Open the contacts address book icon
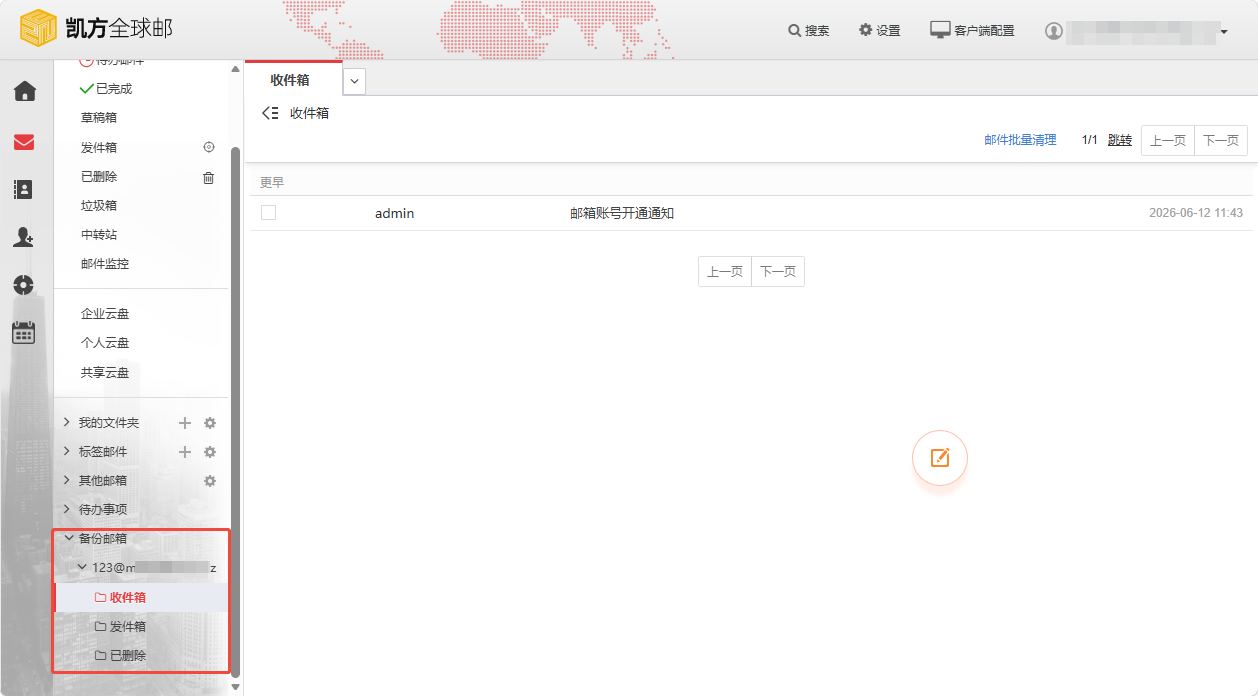This screenshot has height=696, width=1258. click(x=24, y=189)
